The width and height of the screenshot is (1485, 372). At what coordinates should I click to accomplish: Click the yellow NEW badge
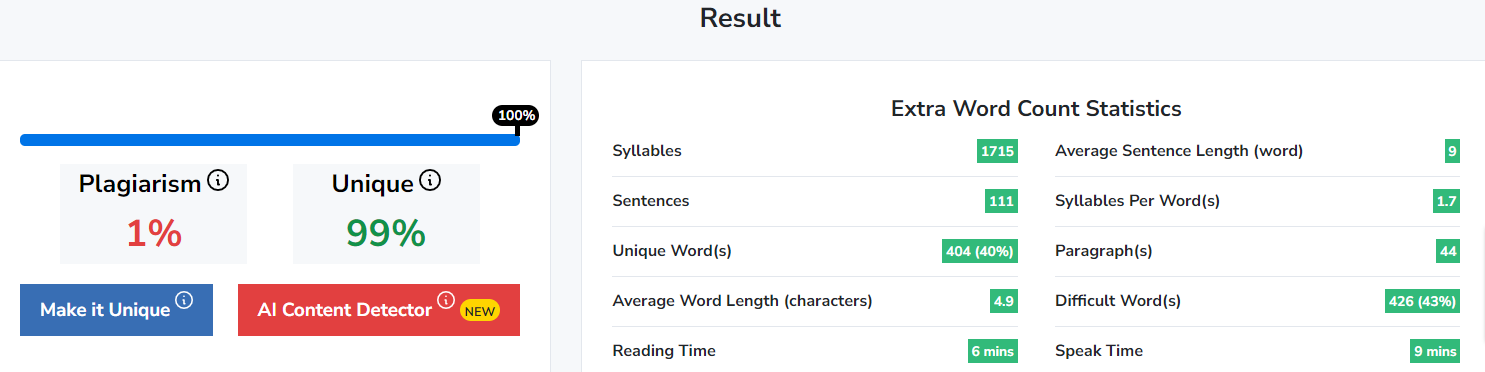[x=480, y=311]
